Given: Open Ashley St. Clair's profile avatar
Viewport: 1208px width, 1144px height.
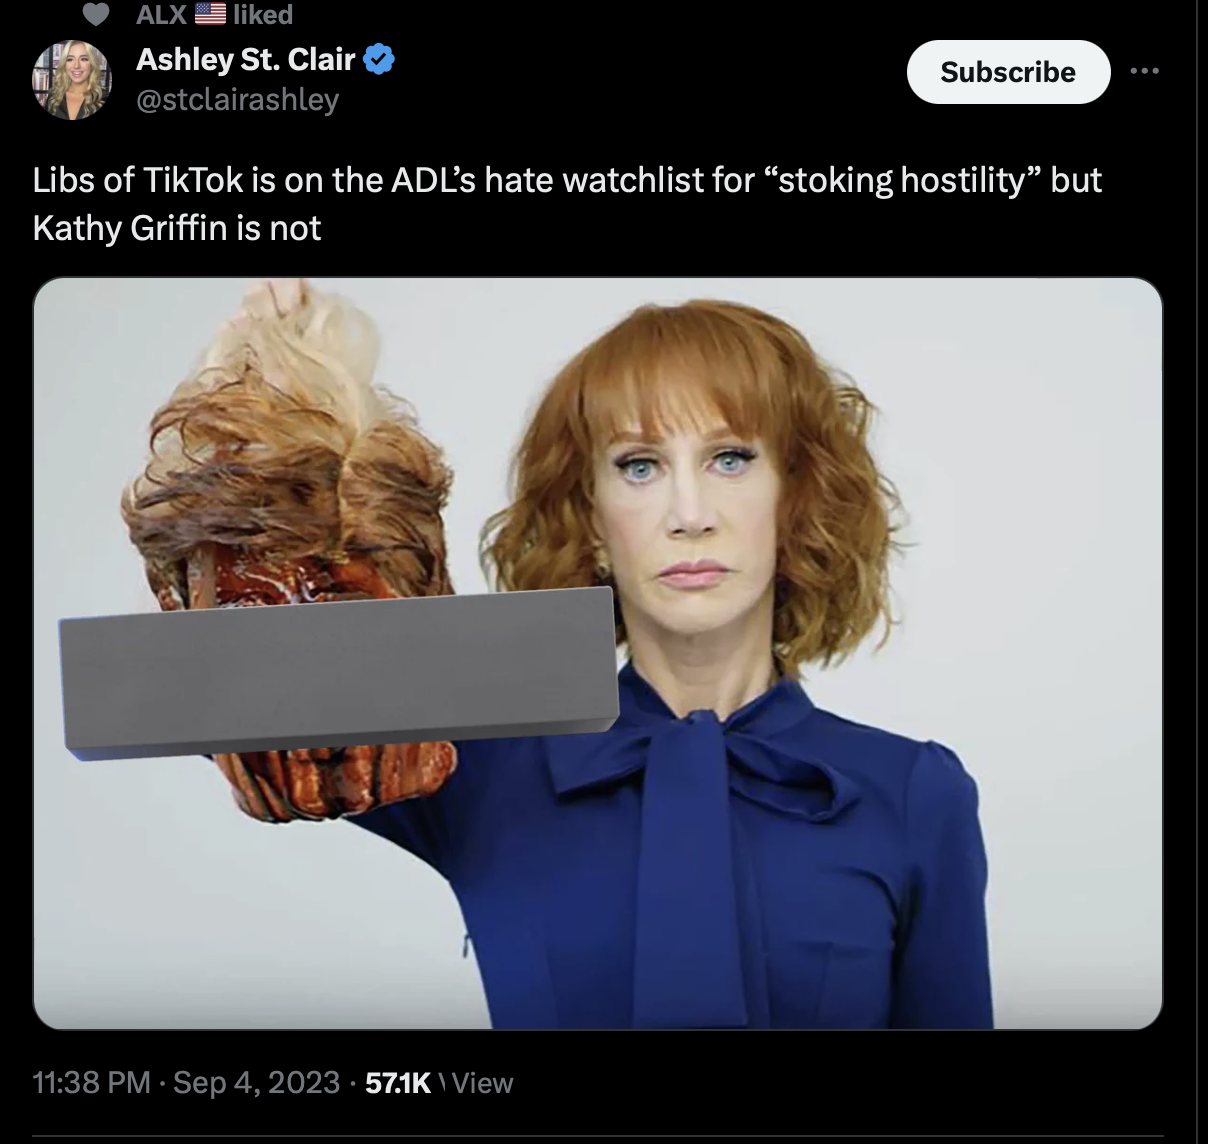Looking at the screenshot, I should point(72,80).
